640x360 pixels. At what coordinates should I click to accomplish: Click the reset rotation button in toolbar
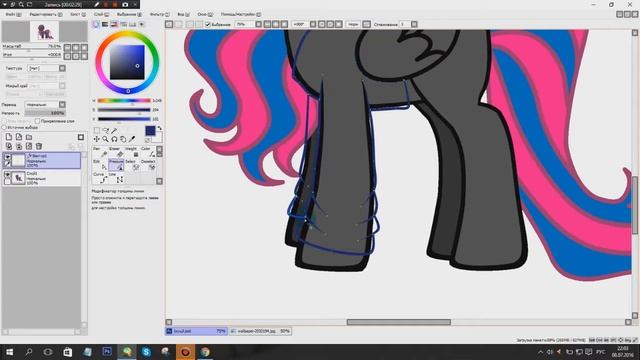[x=339, y=24]
